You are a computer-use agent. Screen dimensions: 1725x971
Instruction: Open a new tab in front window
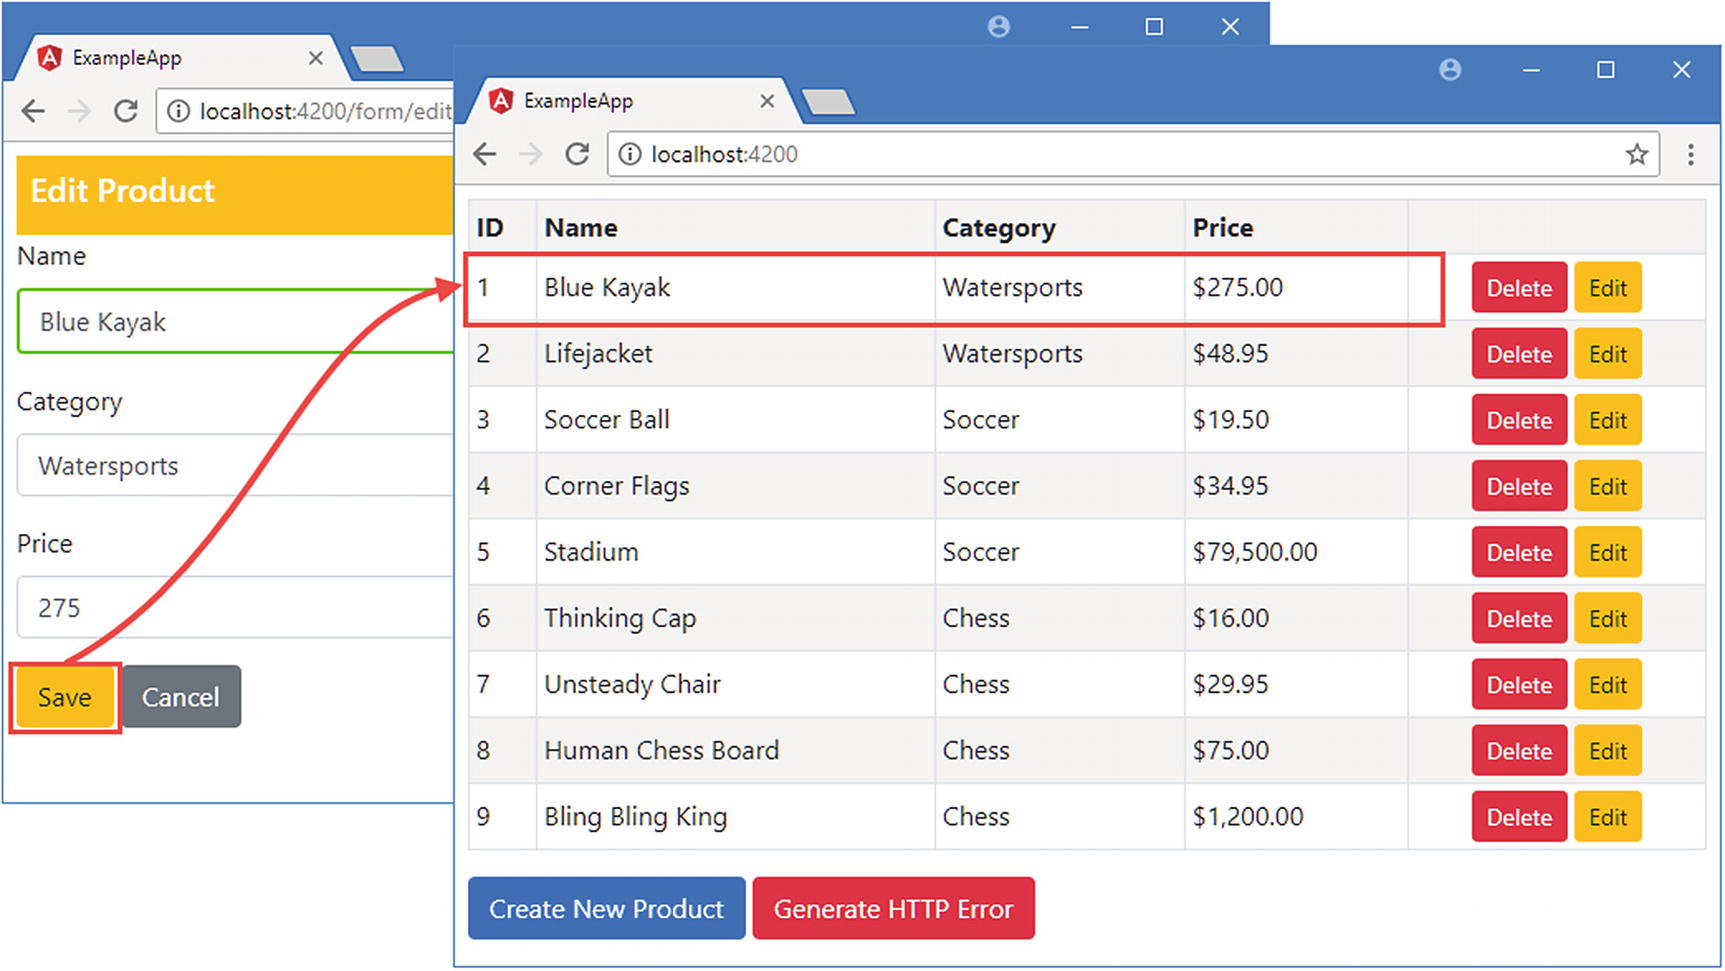pos(828,102)
